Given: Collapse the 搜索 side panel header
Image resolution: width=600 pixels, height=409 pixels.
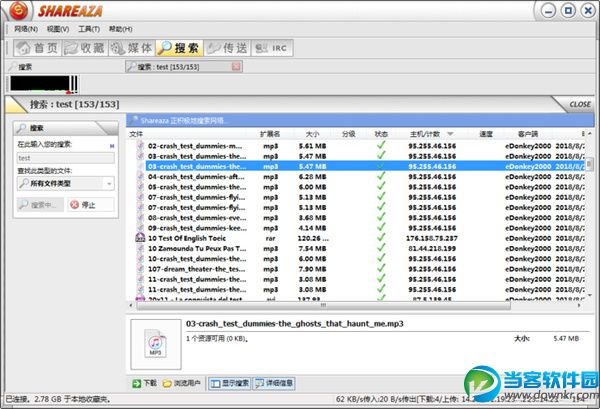Looking at the screenshot, I should [x=65, y=128].
